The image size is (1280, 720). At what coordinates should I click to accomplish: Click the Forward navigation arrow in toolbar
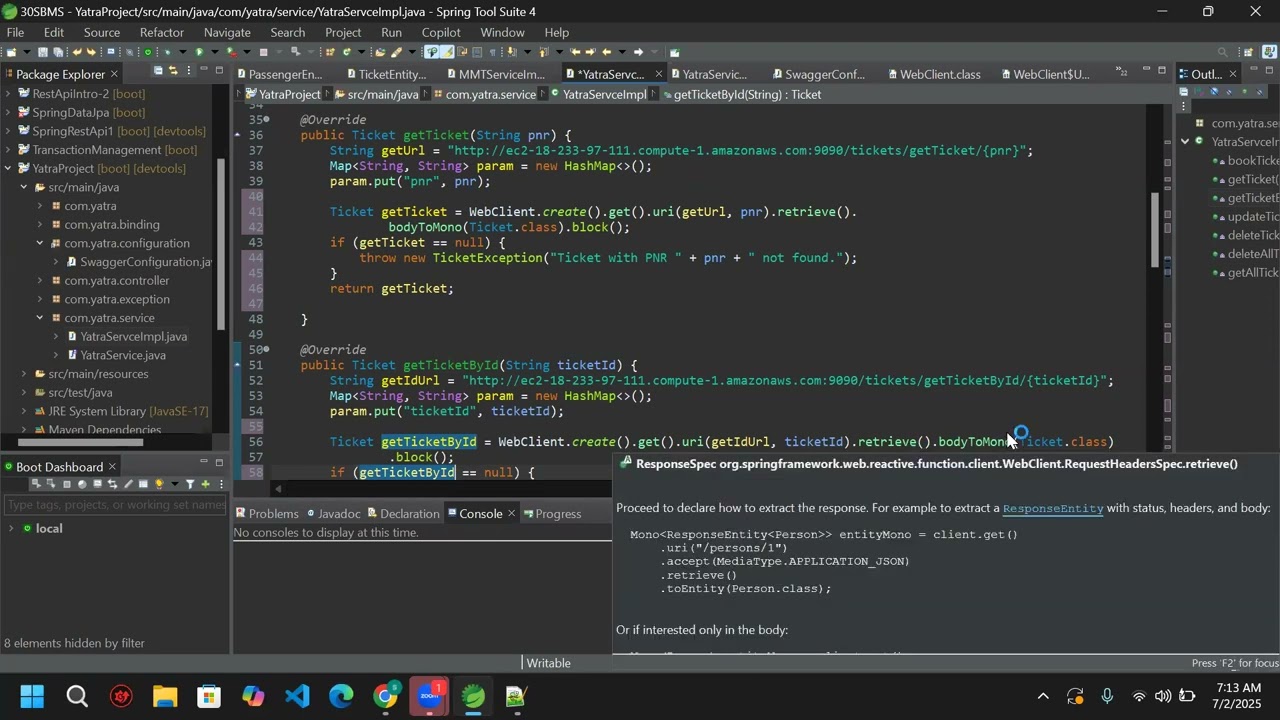[x=638, y=52]
